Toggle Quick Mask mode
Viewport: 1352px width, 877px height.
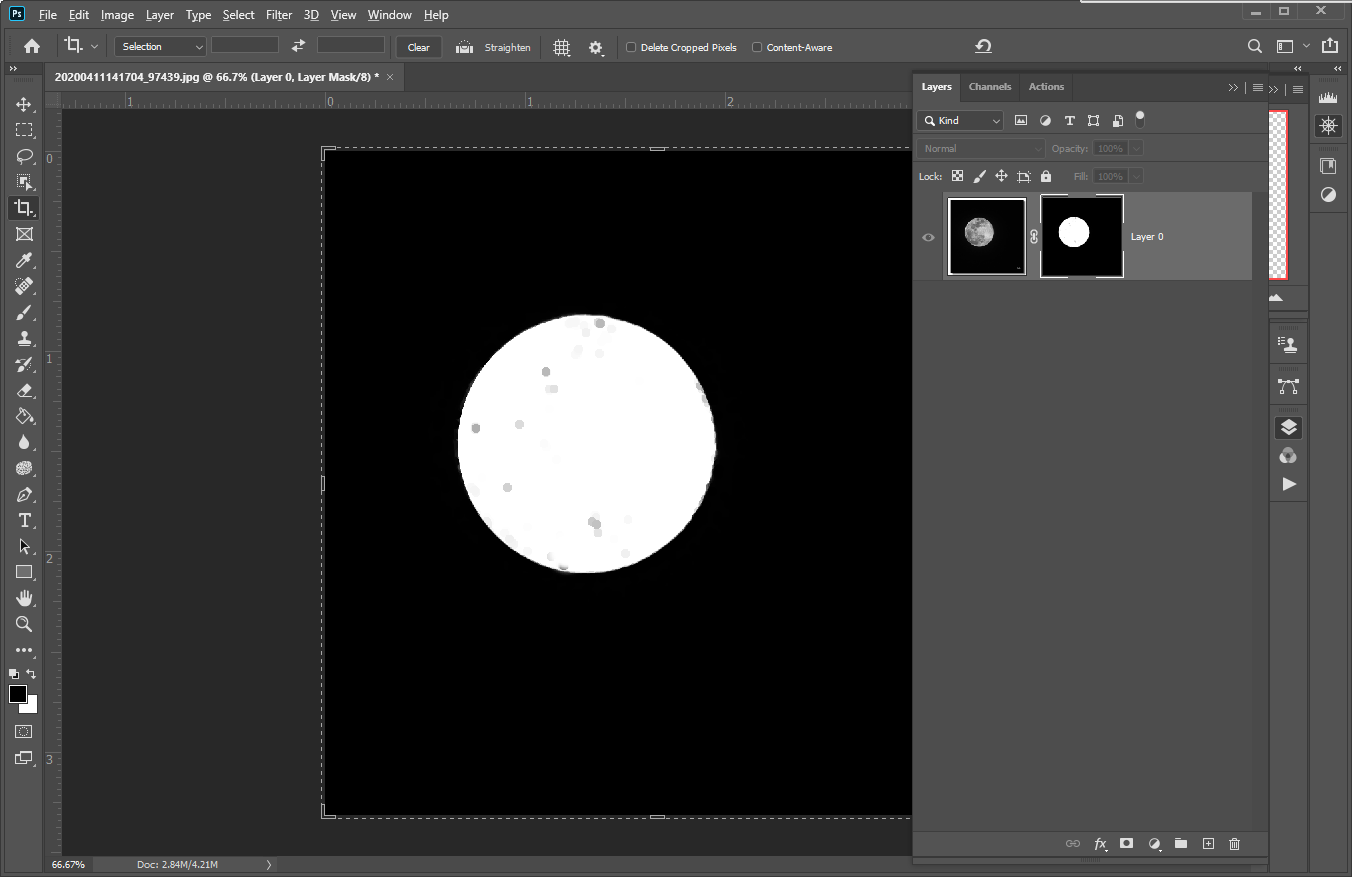tap(24, 732)
